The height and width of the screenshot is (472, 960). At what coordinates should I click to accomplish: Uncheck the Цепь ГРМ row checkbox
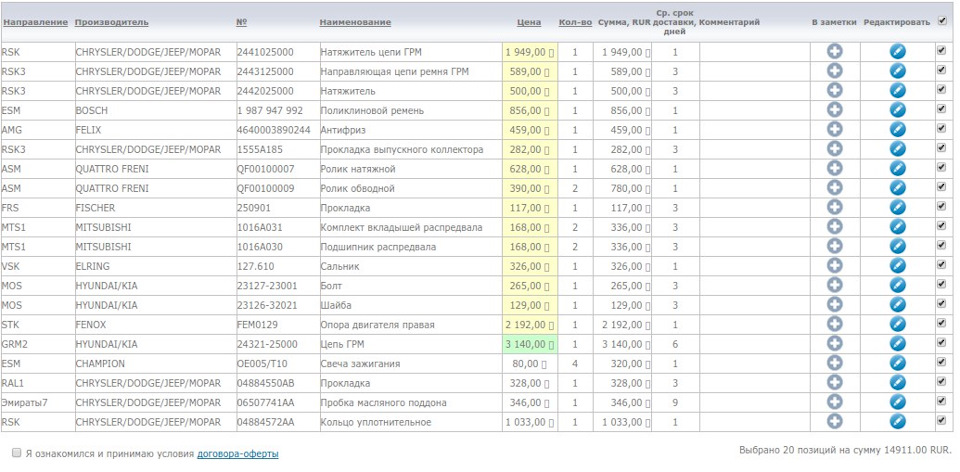[x=941, y=343]
